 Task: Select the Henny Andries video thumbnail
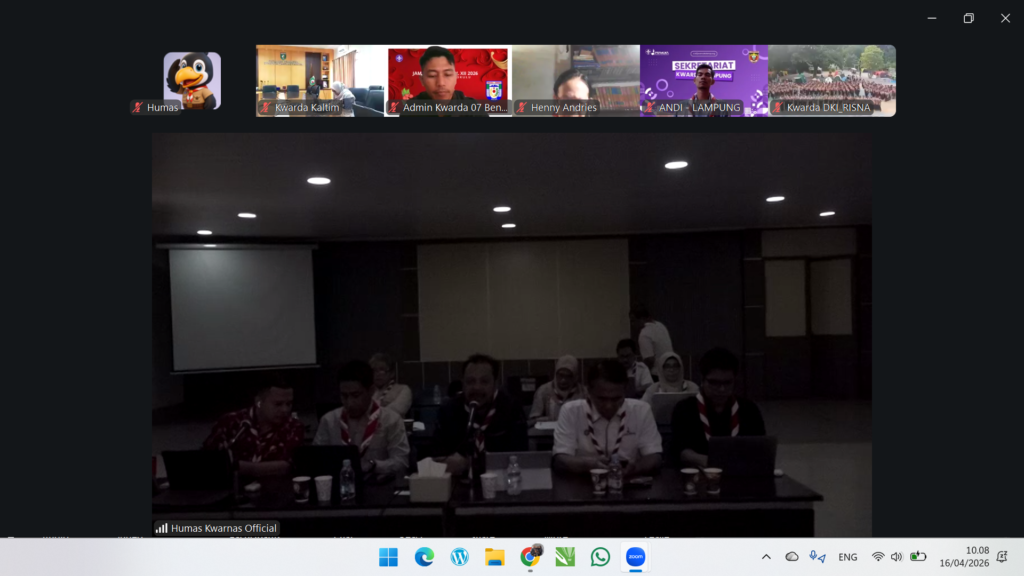(576, 80)
